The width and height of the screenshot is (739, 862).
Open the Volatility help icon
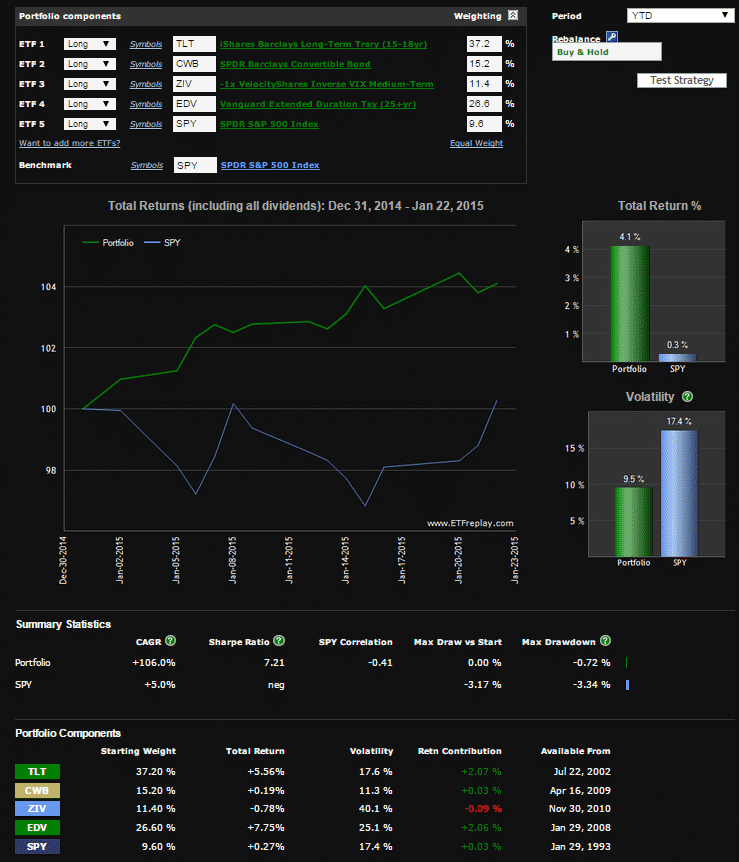pyautogui.click(x=687, y=396)
